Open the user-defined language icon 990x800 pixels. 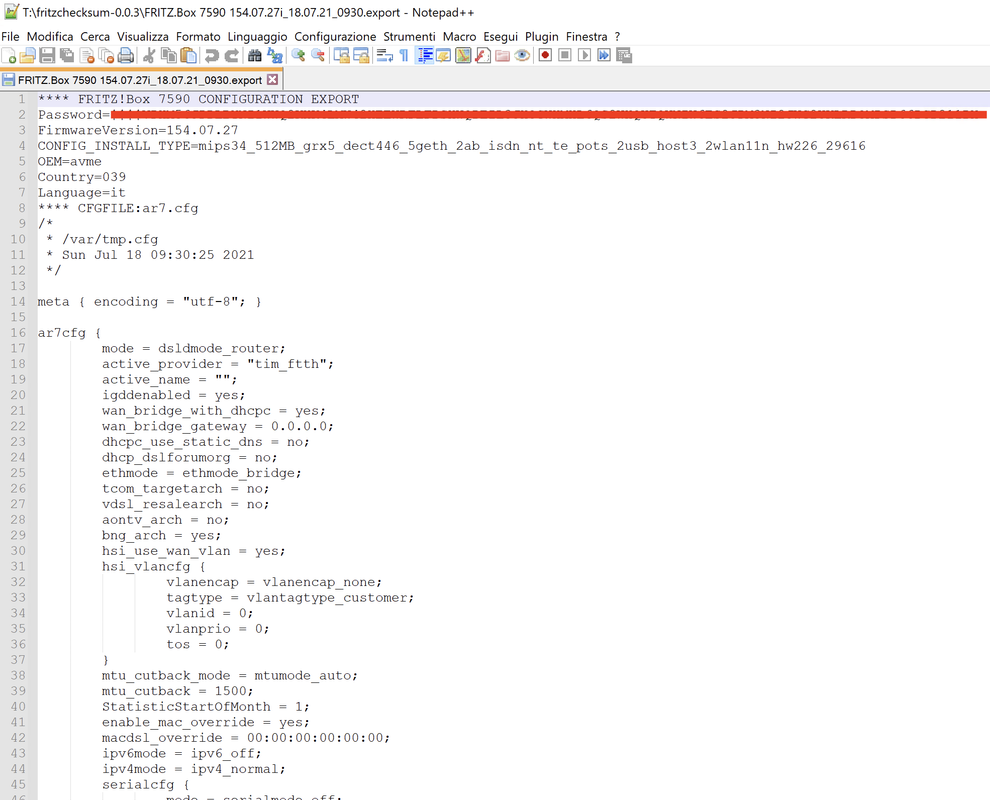[x=443, y=56]
